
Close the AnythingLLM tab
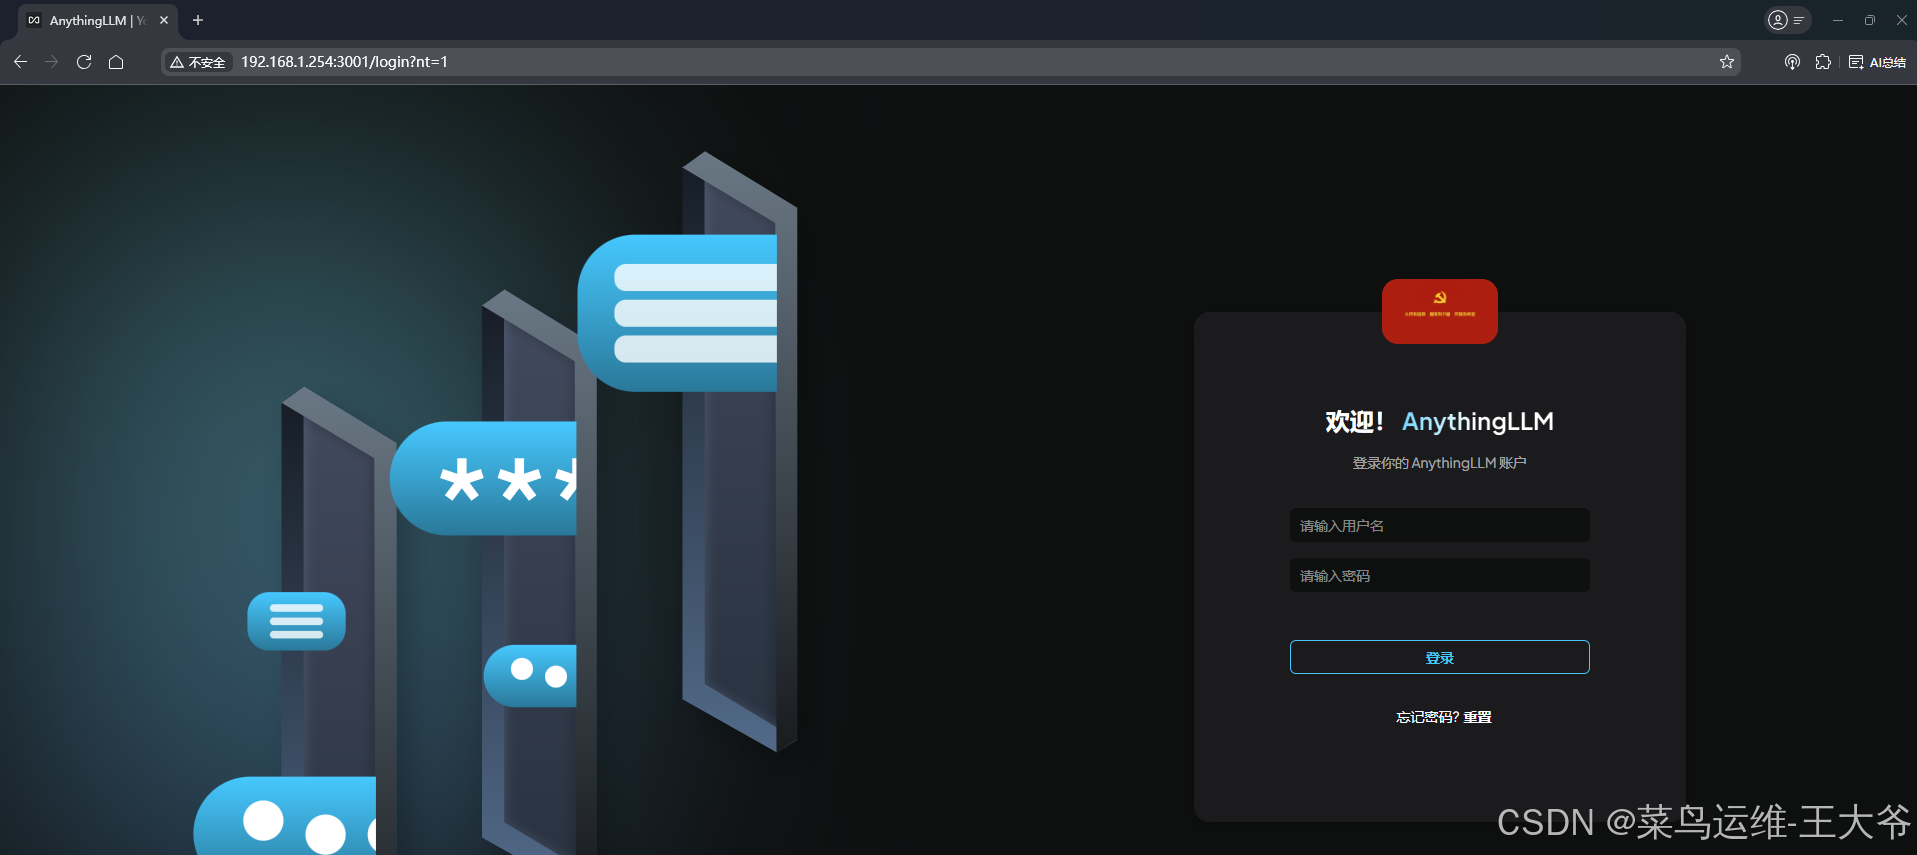[164, 20]
